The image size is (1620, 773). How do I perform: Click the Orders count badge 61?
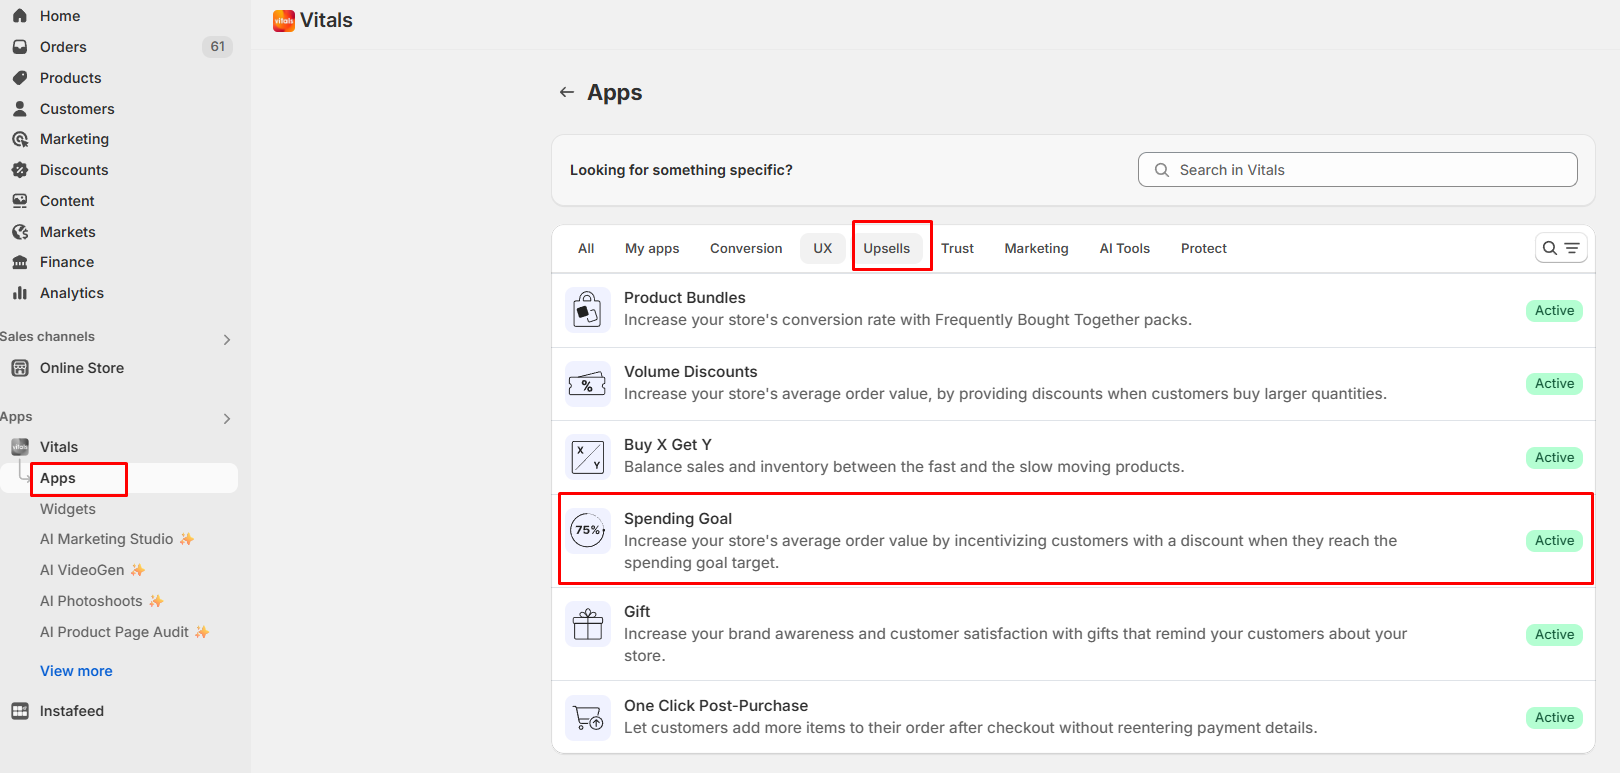coord(217,47)
